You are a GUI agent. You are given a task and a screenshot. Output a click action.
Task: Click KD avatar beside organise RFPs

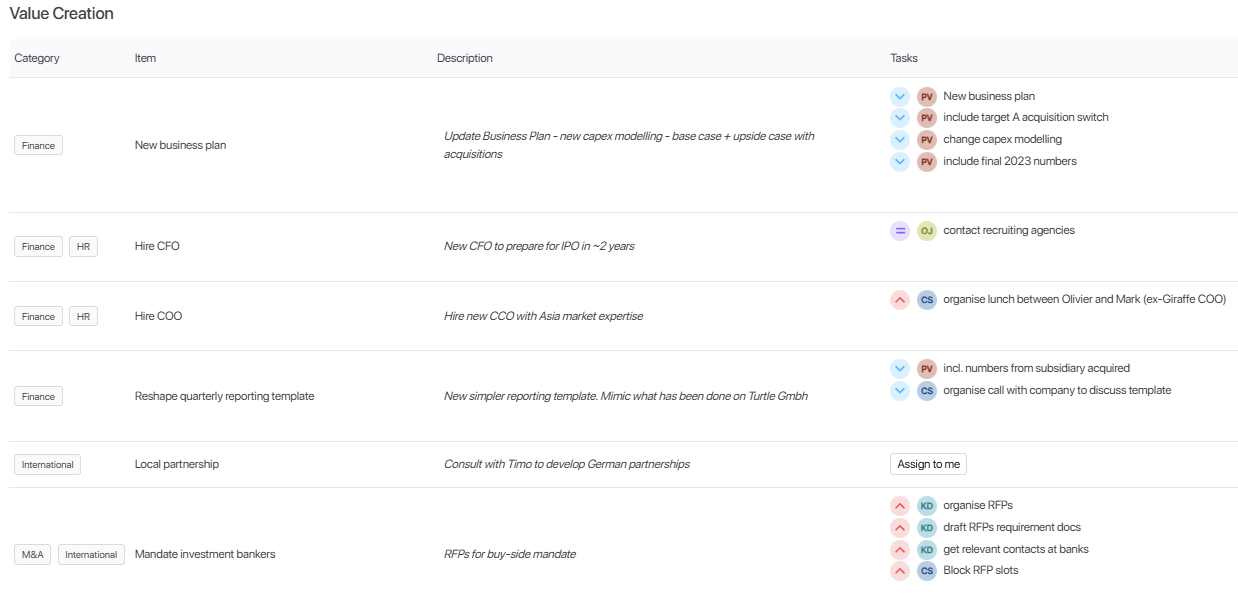[x=926, y=505]
